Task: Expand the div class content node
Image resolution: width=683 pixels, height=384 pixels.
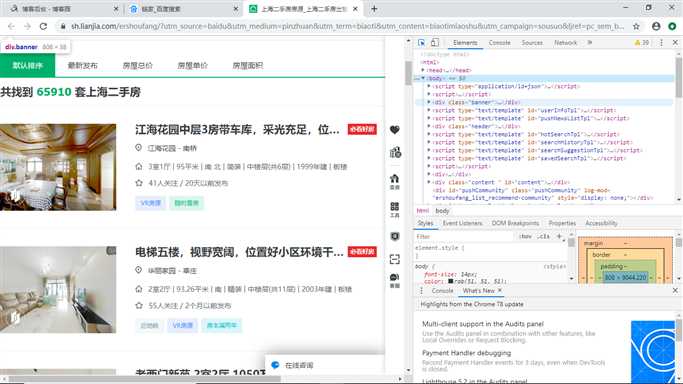Action: click(429, 182)
